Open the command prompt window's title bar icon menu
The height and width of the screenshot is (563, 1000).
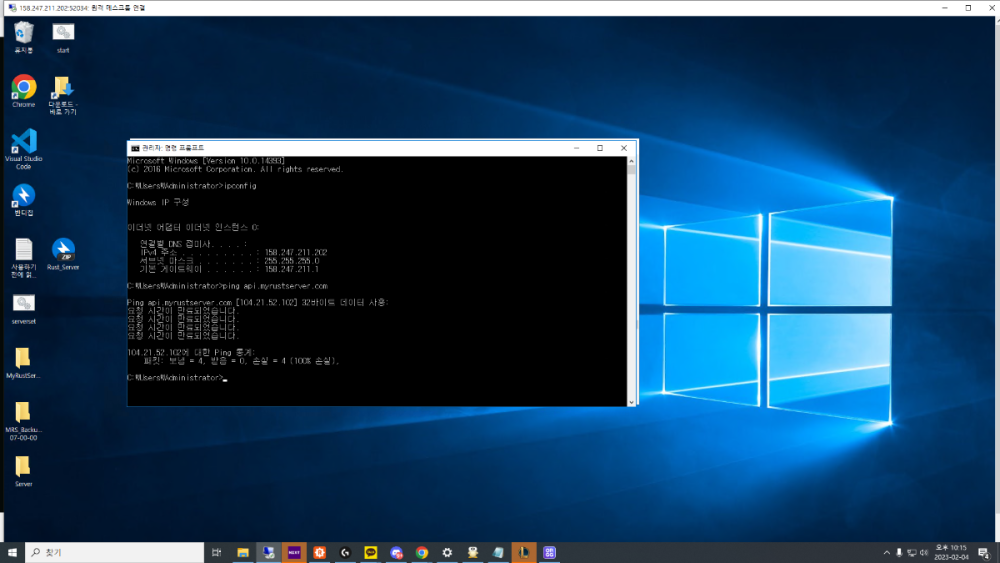pyautogui.click(x=135, y=148)
